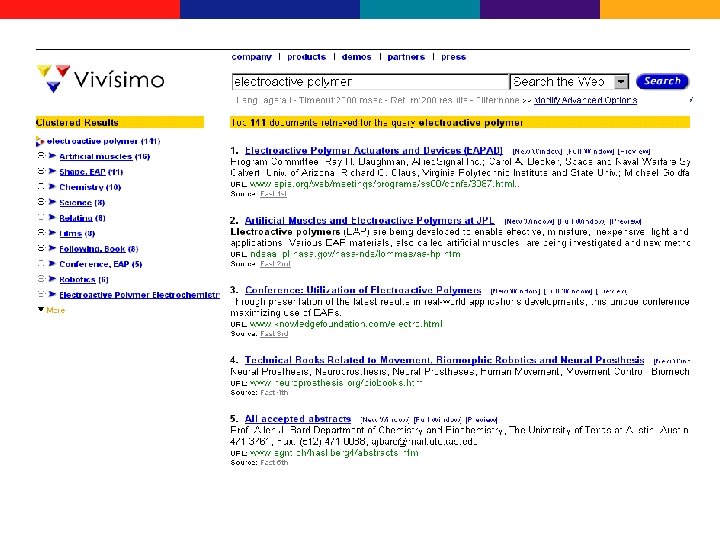Open result Conference: Utilization of Electroactive Polymers
The image size is (720, 540).
click(x=363, y=290)
